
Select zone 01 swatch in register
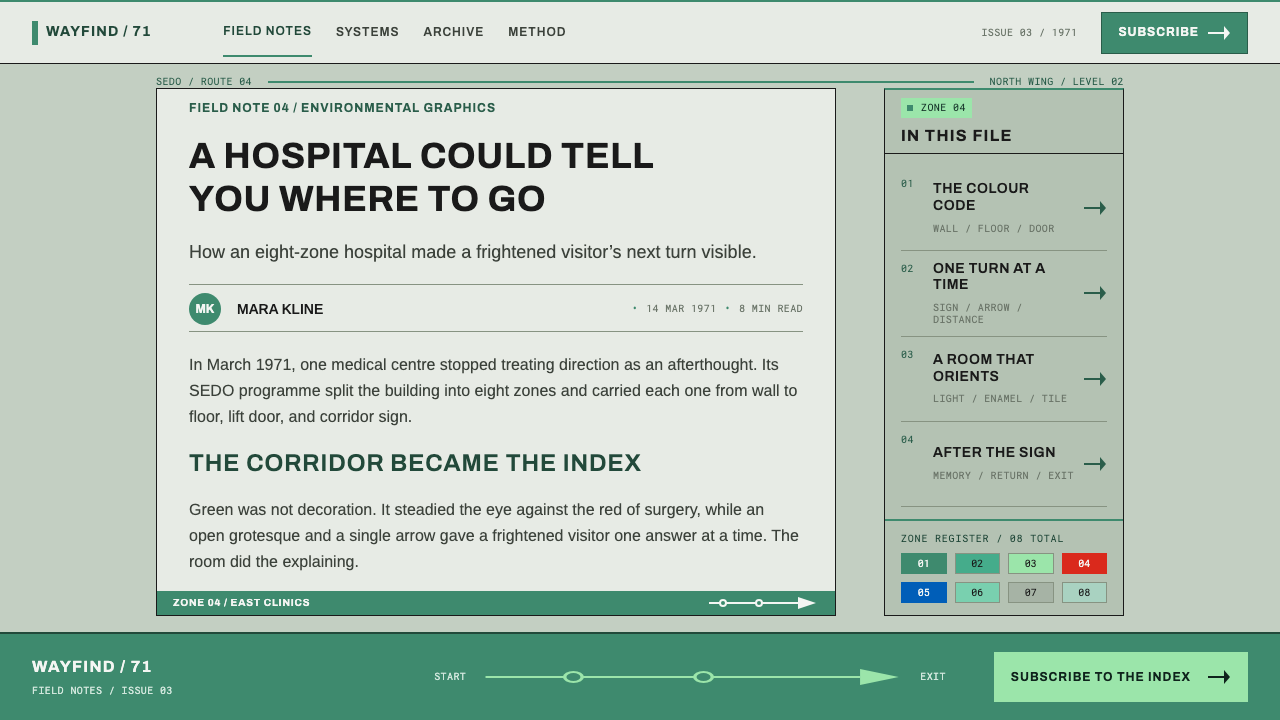point(924,564)
